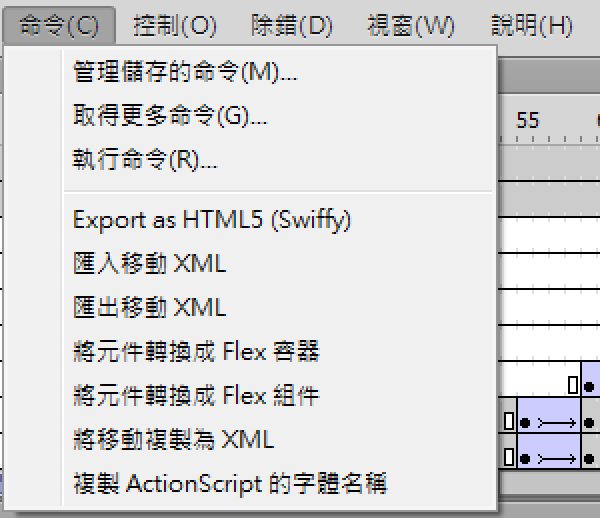The height and width of the screenshot is (518, 600).
Task: Choose 取得更多命令(G)... item
Action: 277,115
